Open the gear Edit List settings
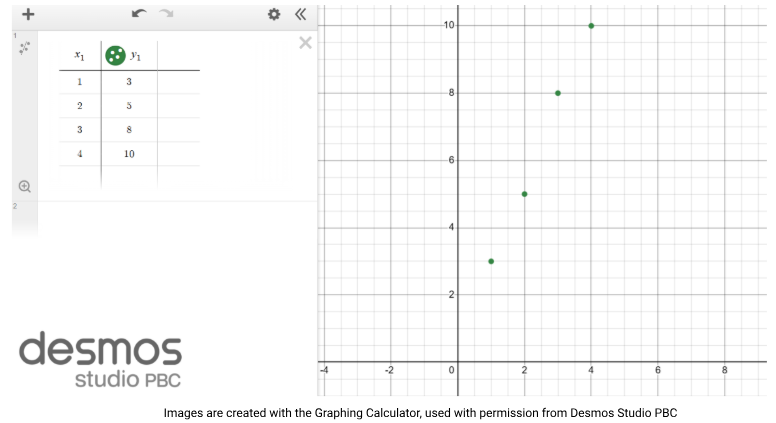The image size is (776, 423). coord(274,14)
